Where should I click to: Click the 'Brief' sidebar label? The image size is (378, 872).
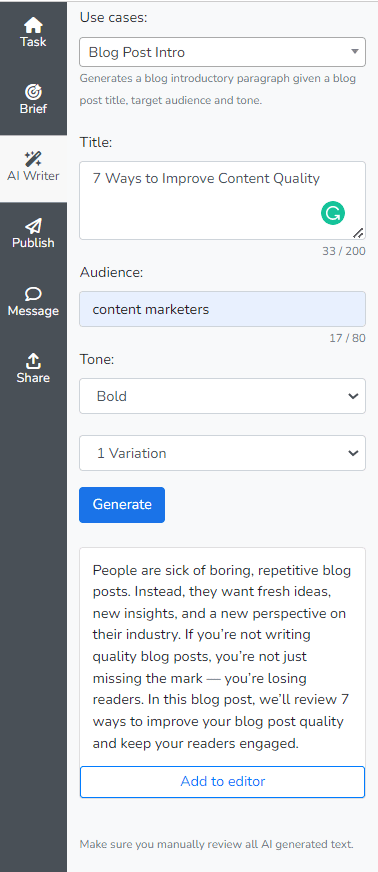coord(33,109)
